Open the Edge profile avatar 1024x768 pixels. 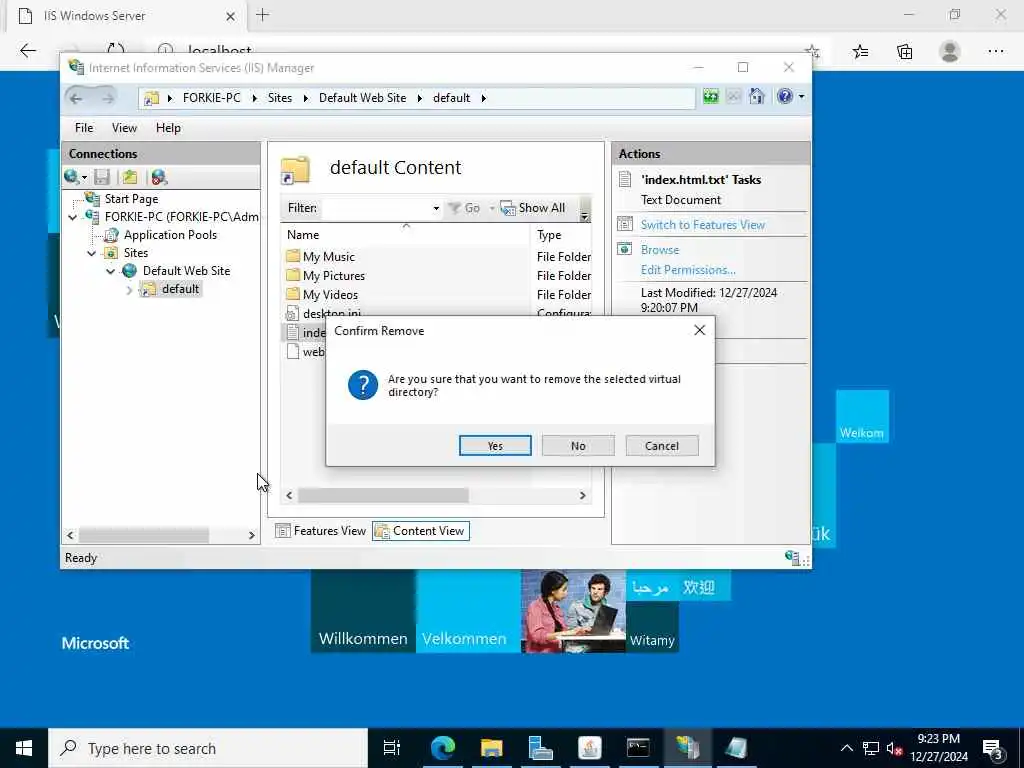(950, 52)
